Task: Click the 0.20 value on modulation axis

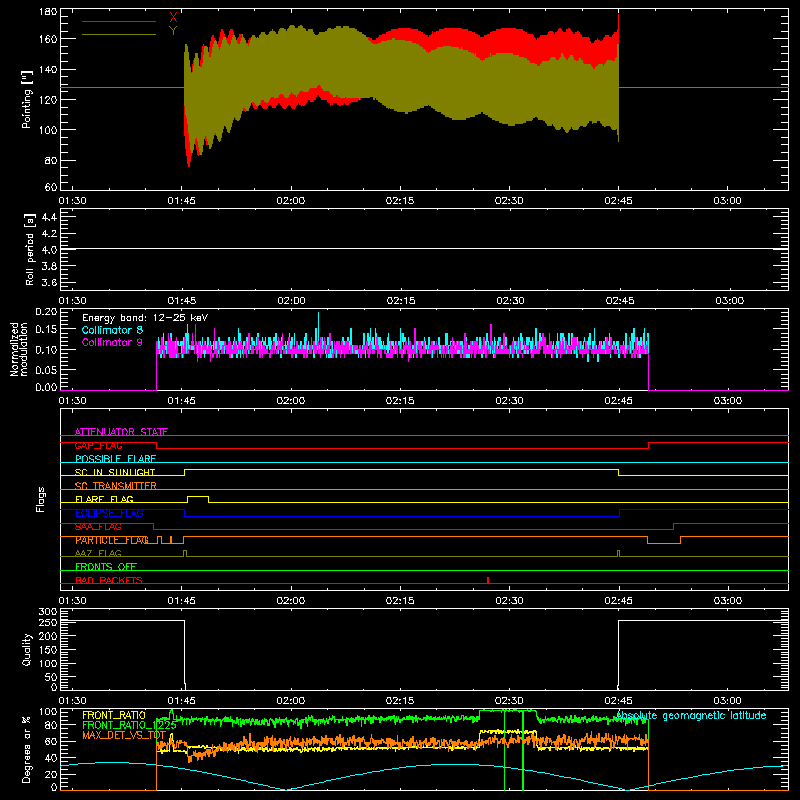Action: point(46,311)
